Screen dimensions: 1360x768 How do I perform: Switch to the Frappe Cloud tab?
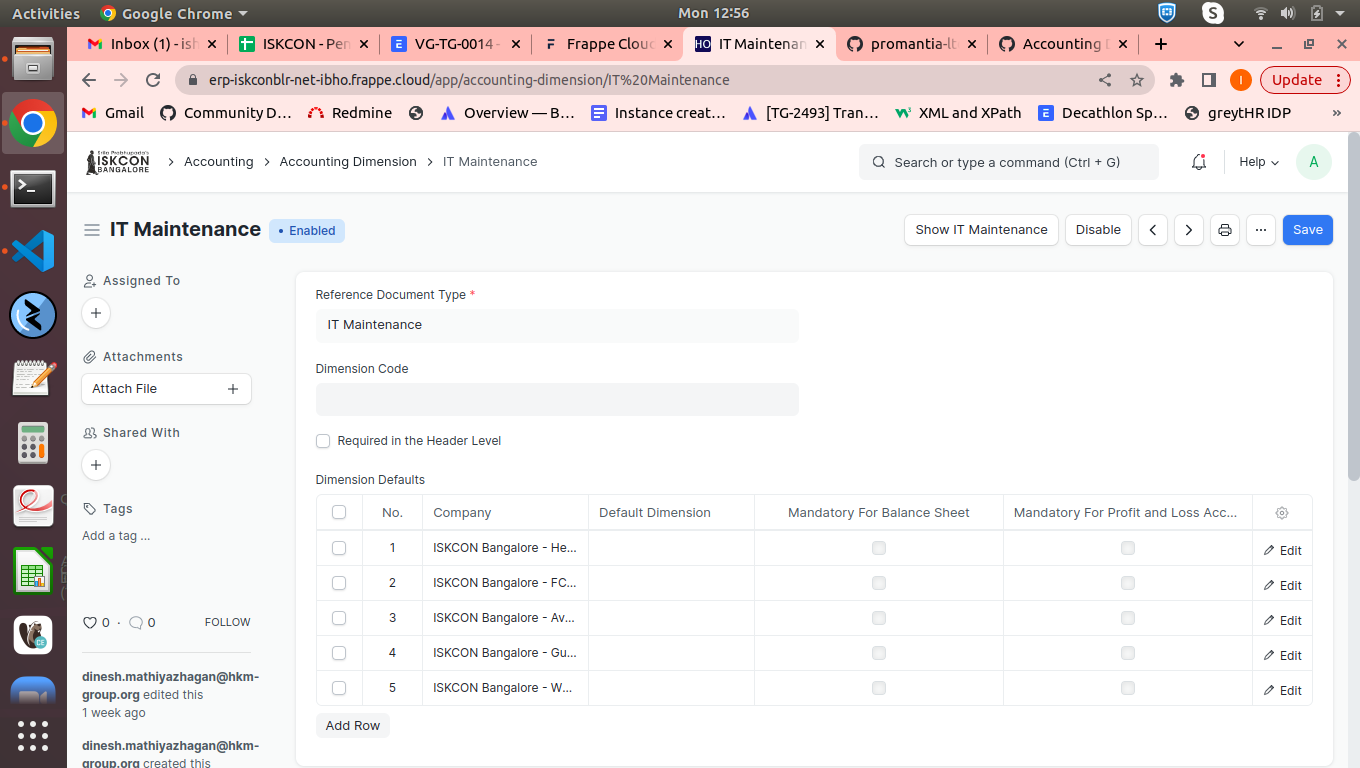600,44
